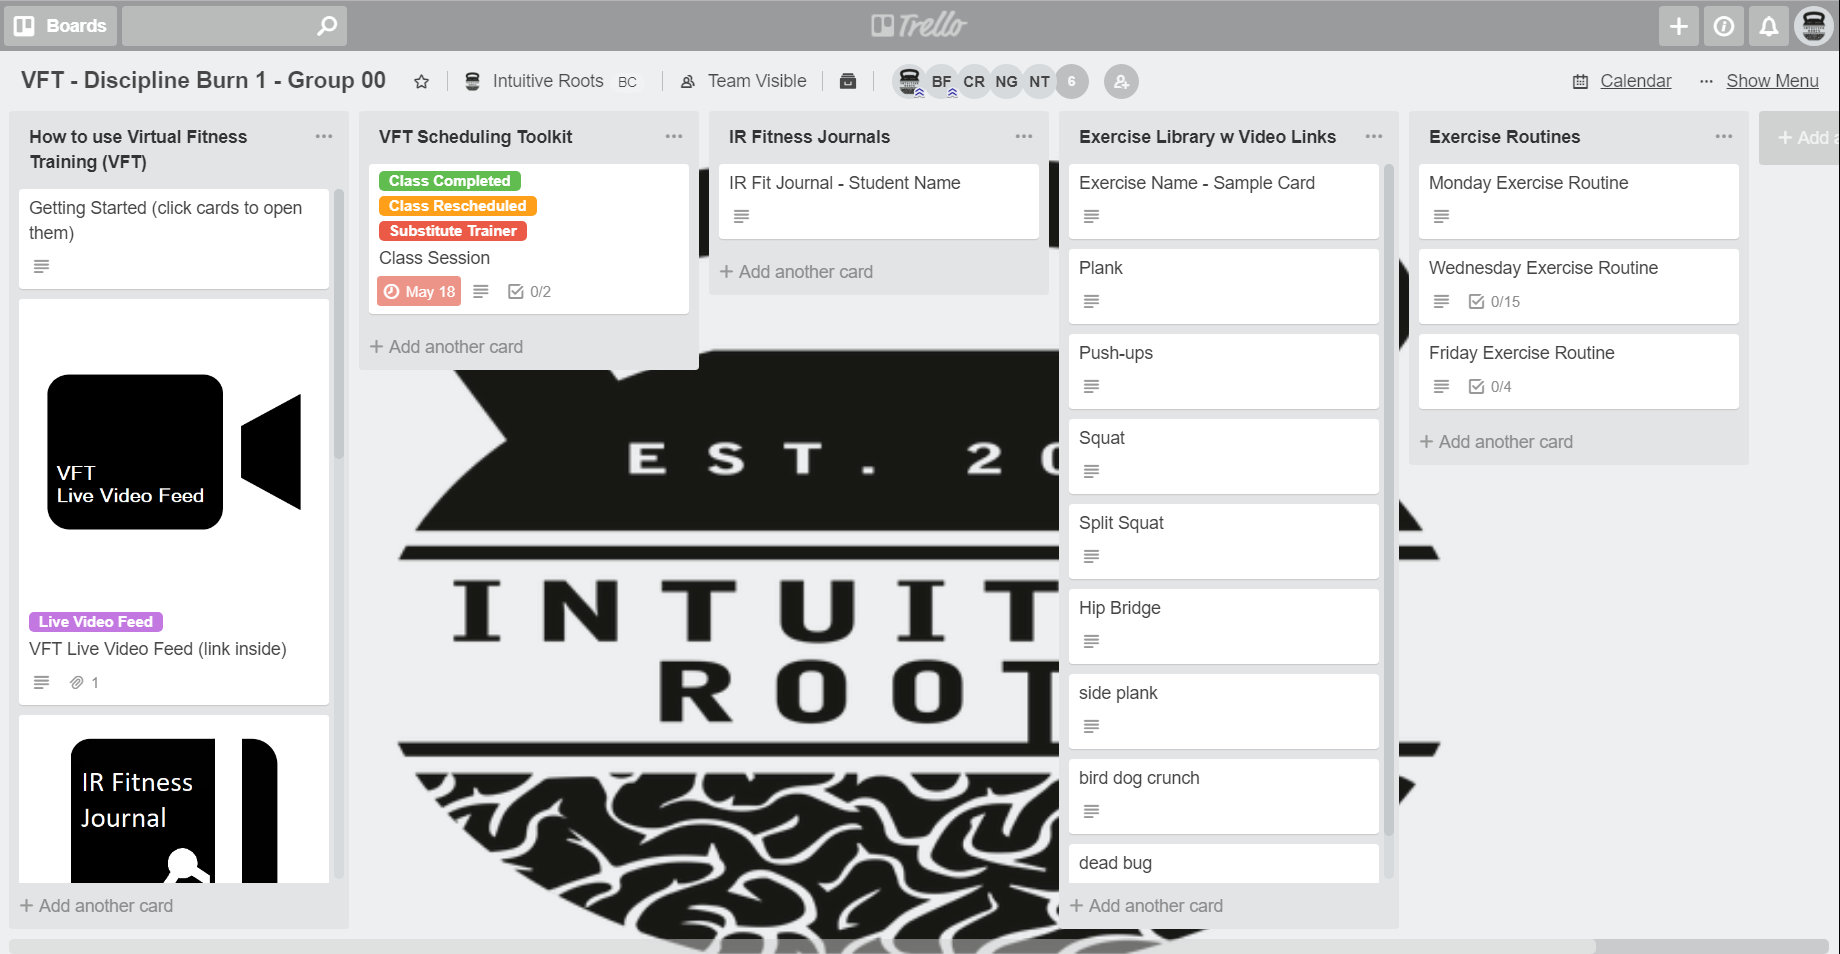The image size is (1840, 954).
Task: Add another card to IR Fitness Journals
Action: point(796,272)
